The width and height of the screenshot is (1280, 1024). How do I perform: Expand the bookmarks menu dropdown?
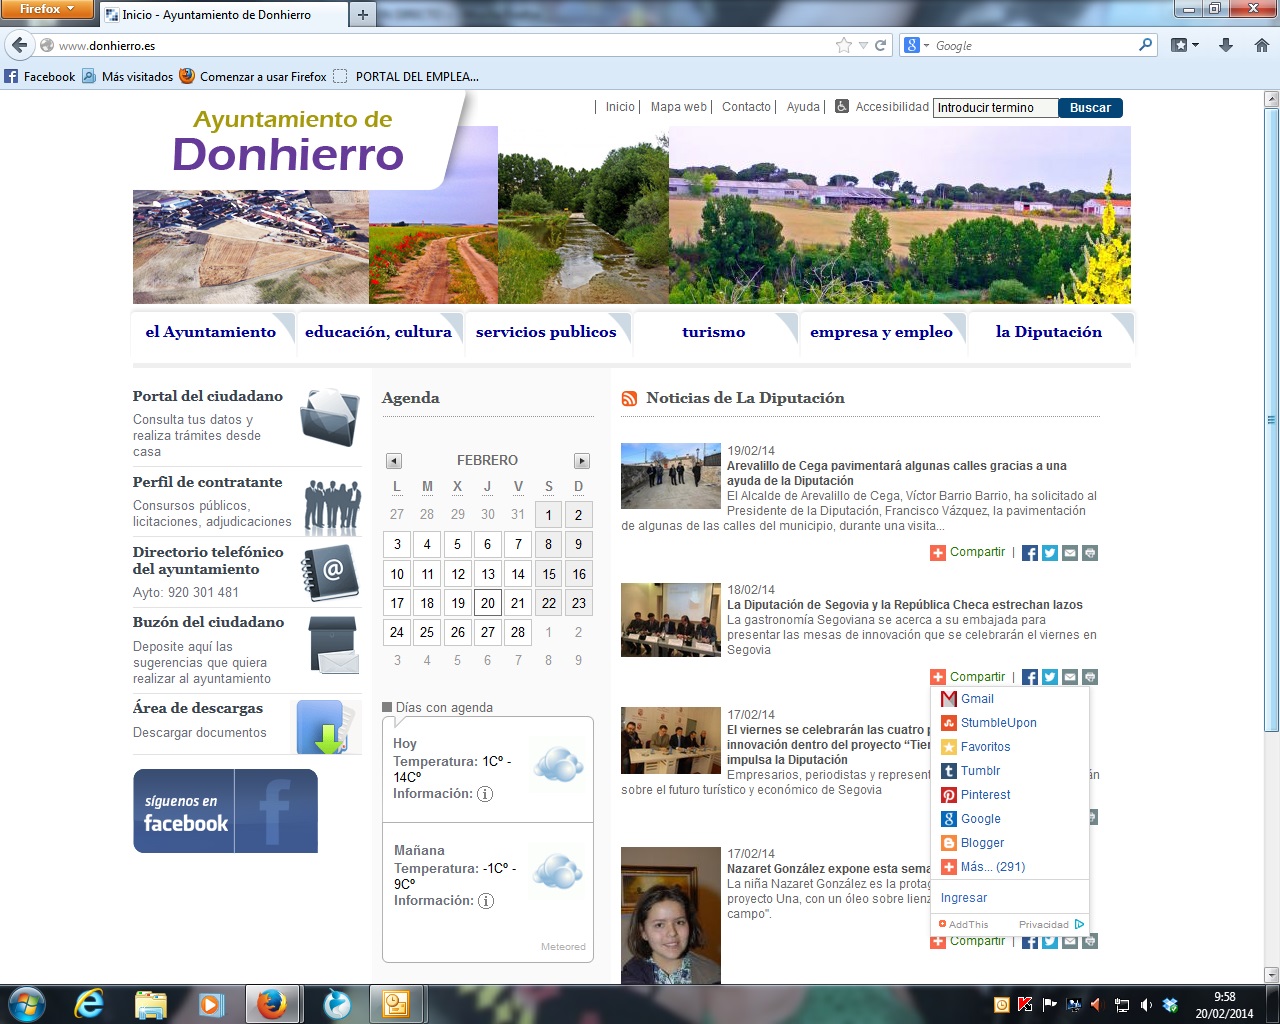tap(1185, 45)
